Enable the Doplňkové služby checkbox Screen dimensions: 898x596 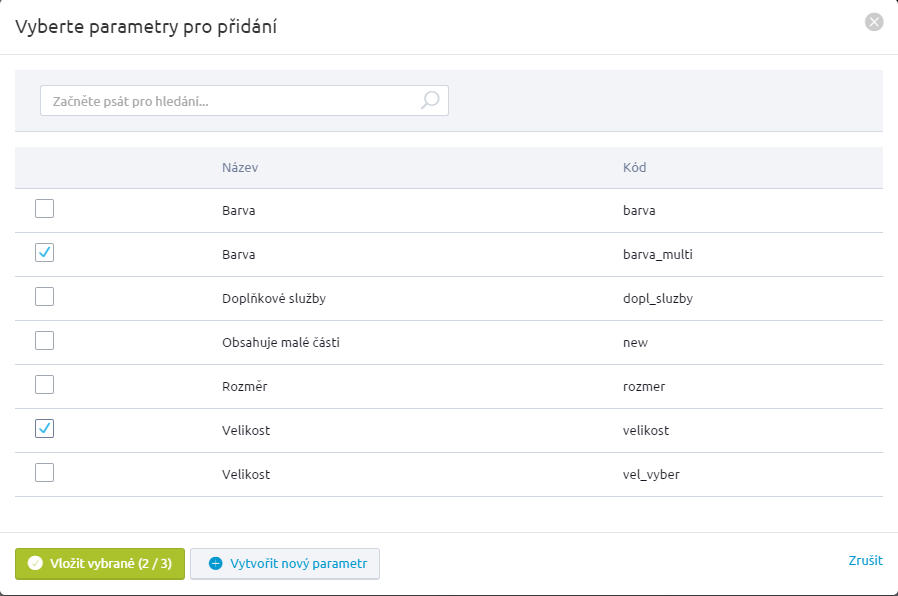(x=45, y=297)
